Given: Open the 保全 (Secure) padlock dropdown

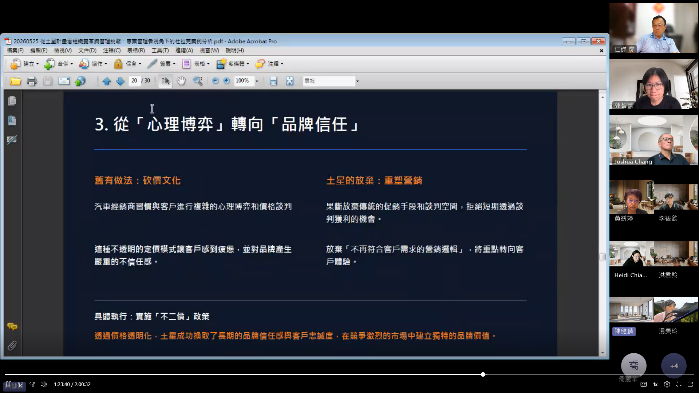Looking at the screenshot, I should coord(127,64).
